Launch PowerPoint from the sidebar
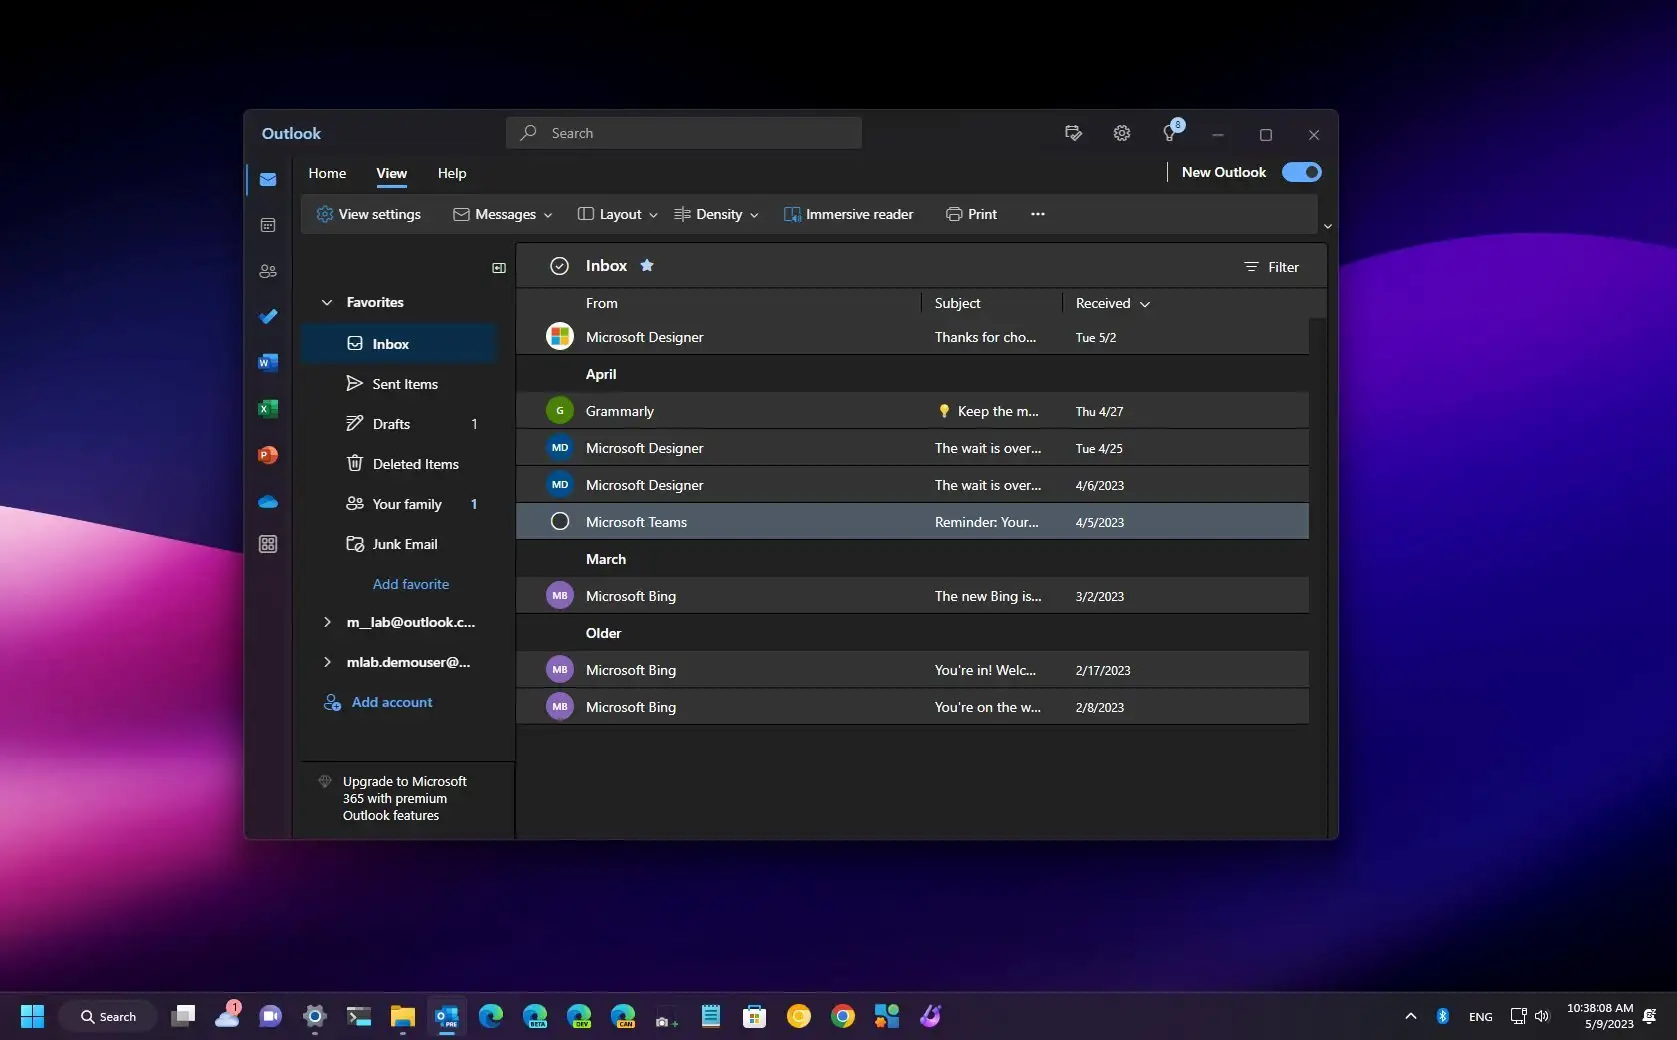This screenshot has height=1040, width=1677. [267, 454]
